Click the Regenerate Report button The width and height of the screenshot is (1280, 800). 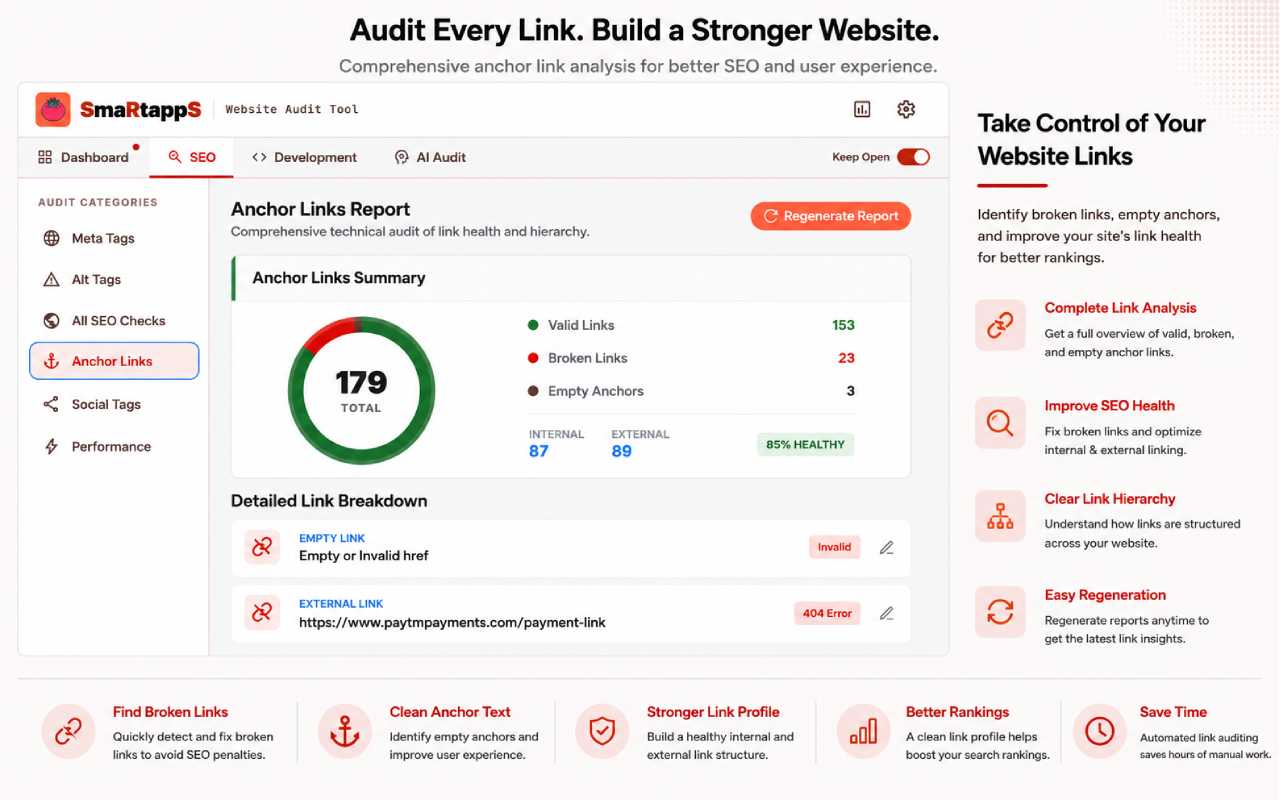point(831,216)
